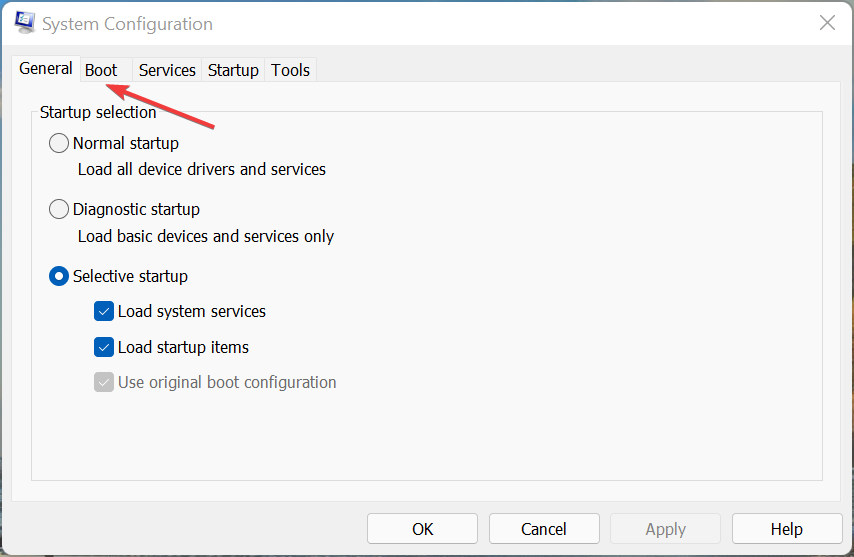Click the Startup selection group label
This screenshot has width=854, height=557.
click(98, 113)
